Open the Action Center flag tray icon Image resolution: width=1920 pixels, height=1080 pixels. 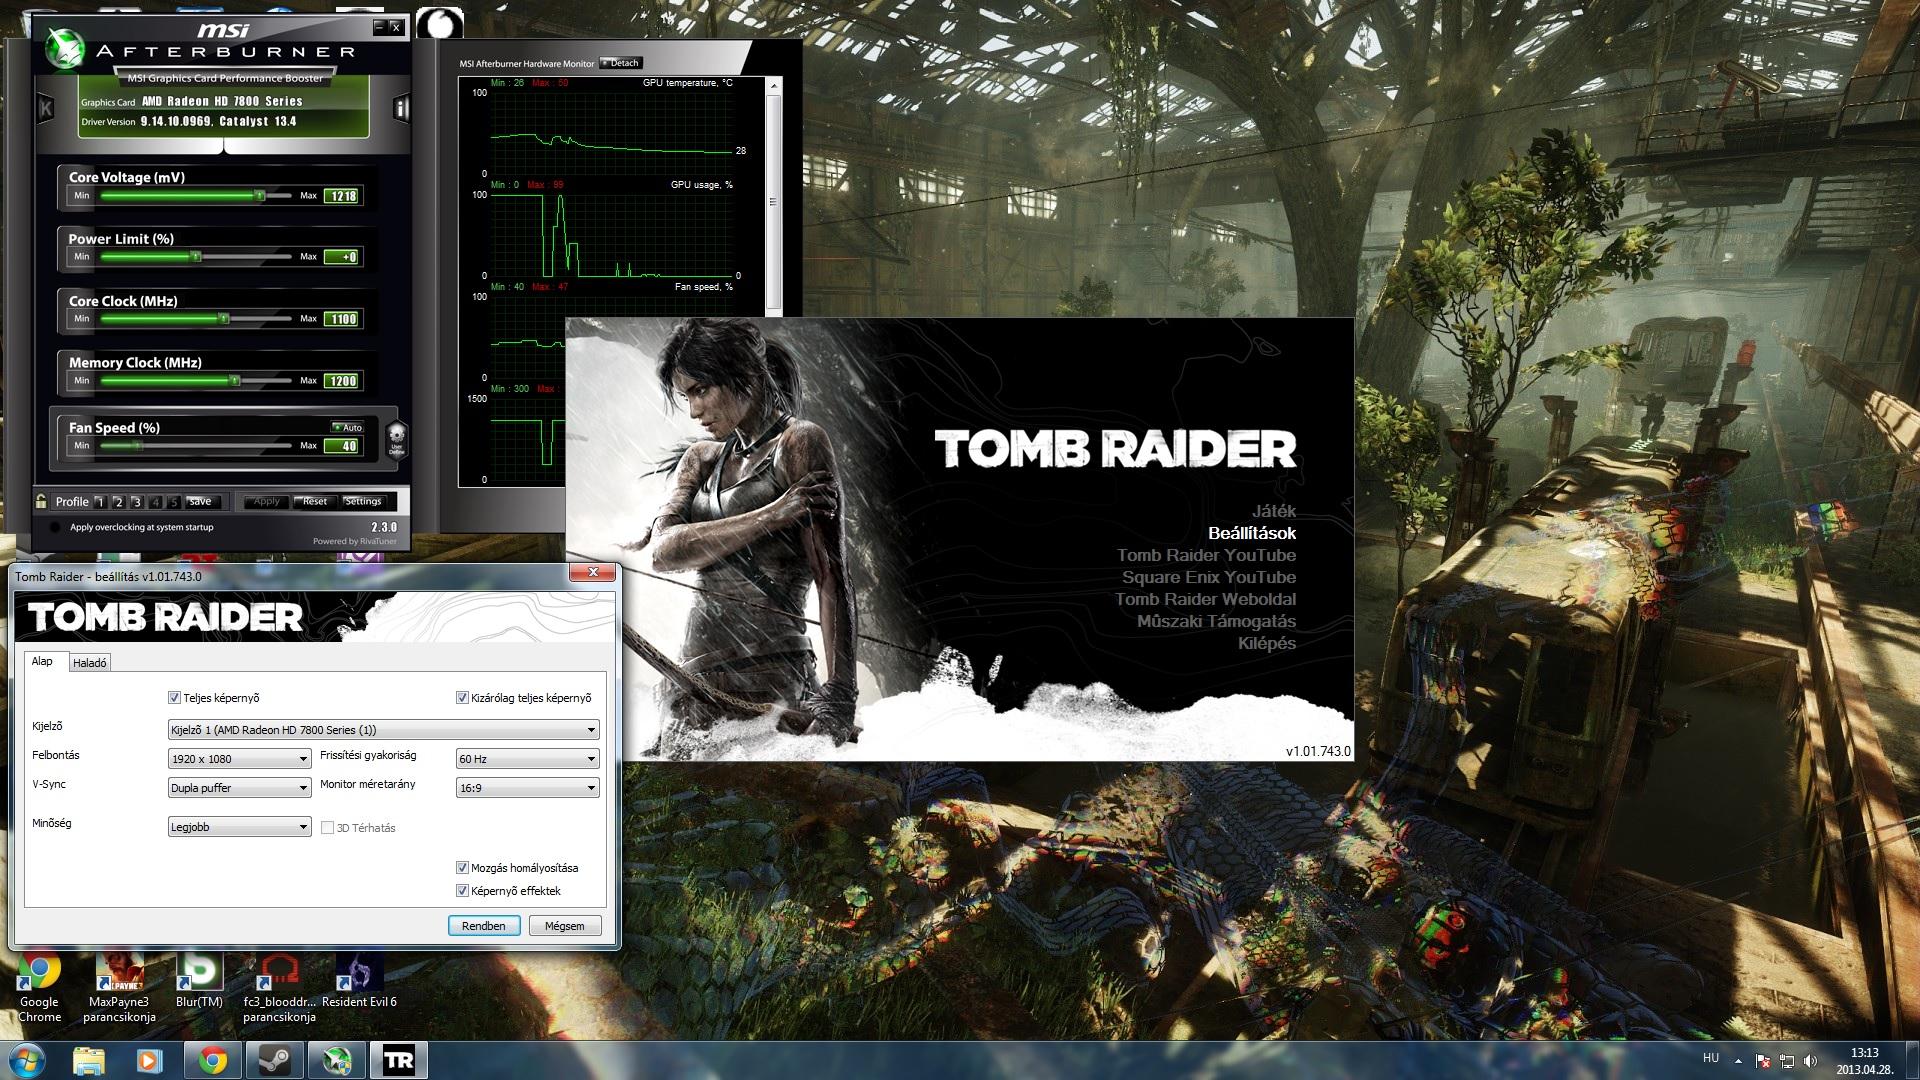pos(1763,1061)
